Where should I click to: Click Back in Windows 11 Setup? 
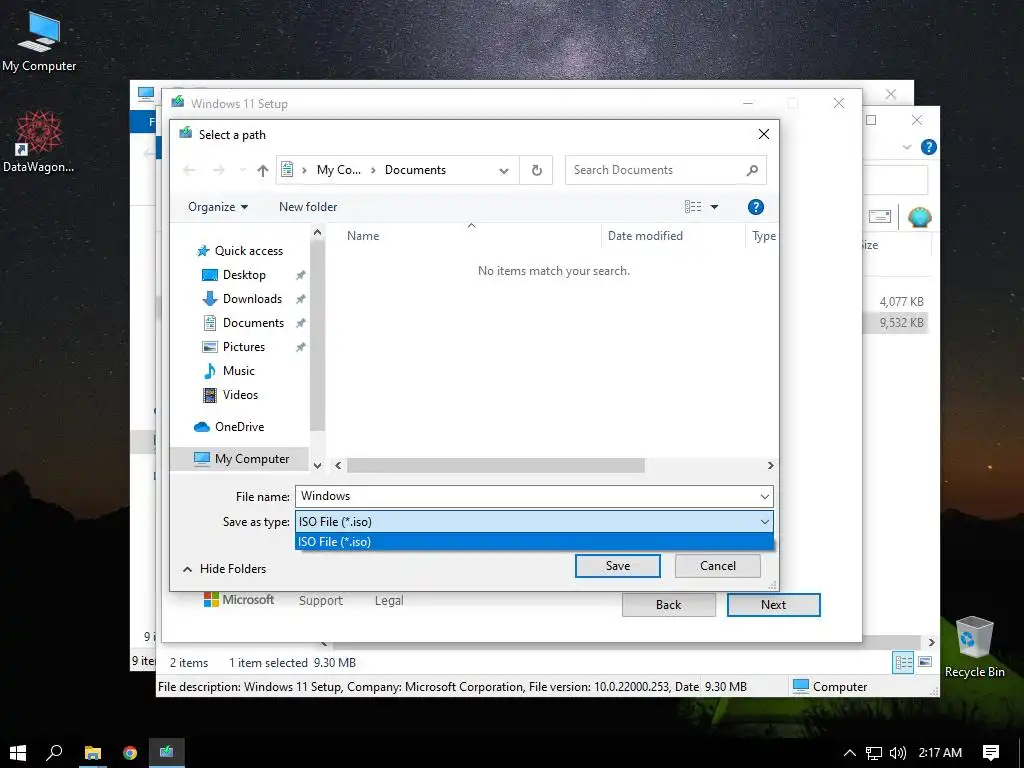pyautogui.click(x=669, y=605)
